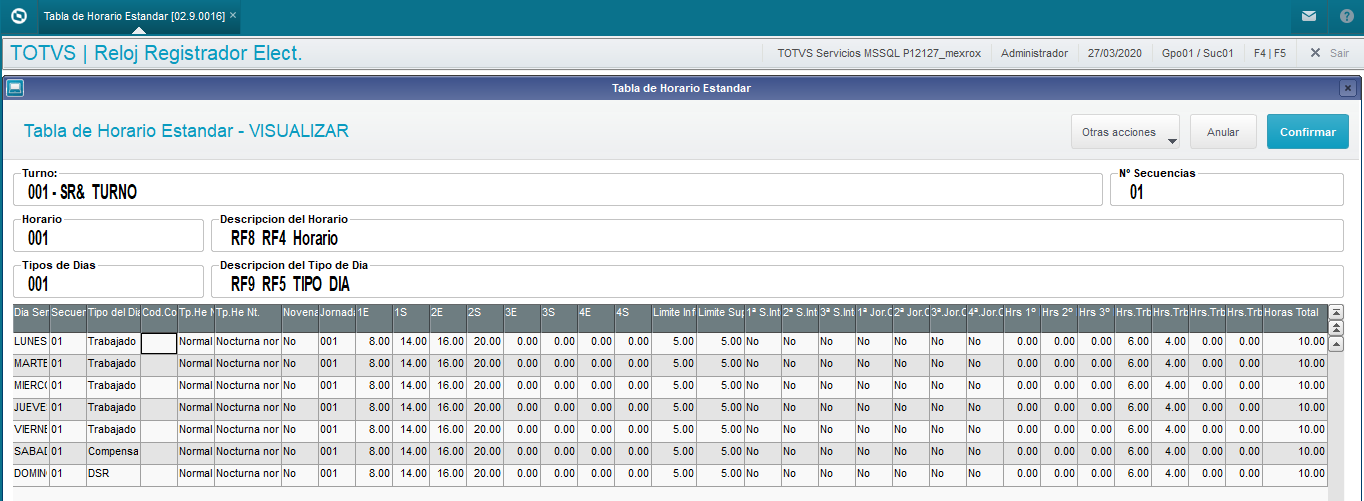Select the MIERCOLES row day cell

[x=31, y=385]
